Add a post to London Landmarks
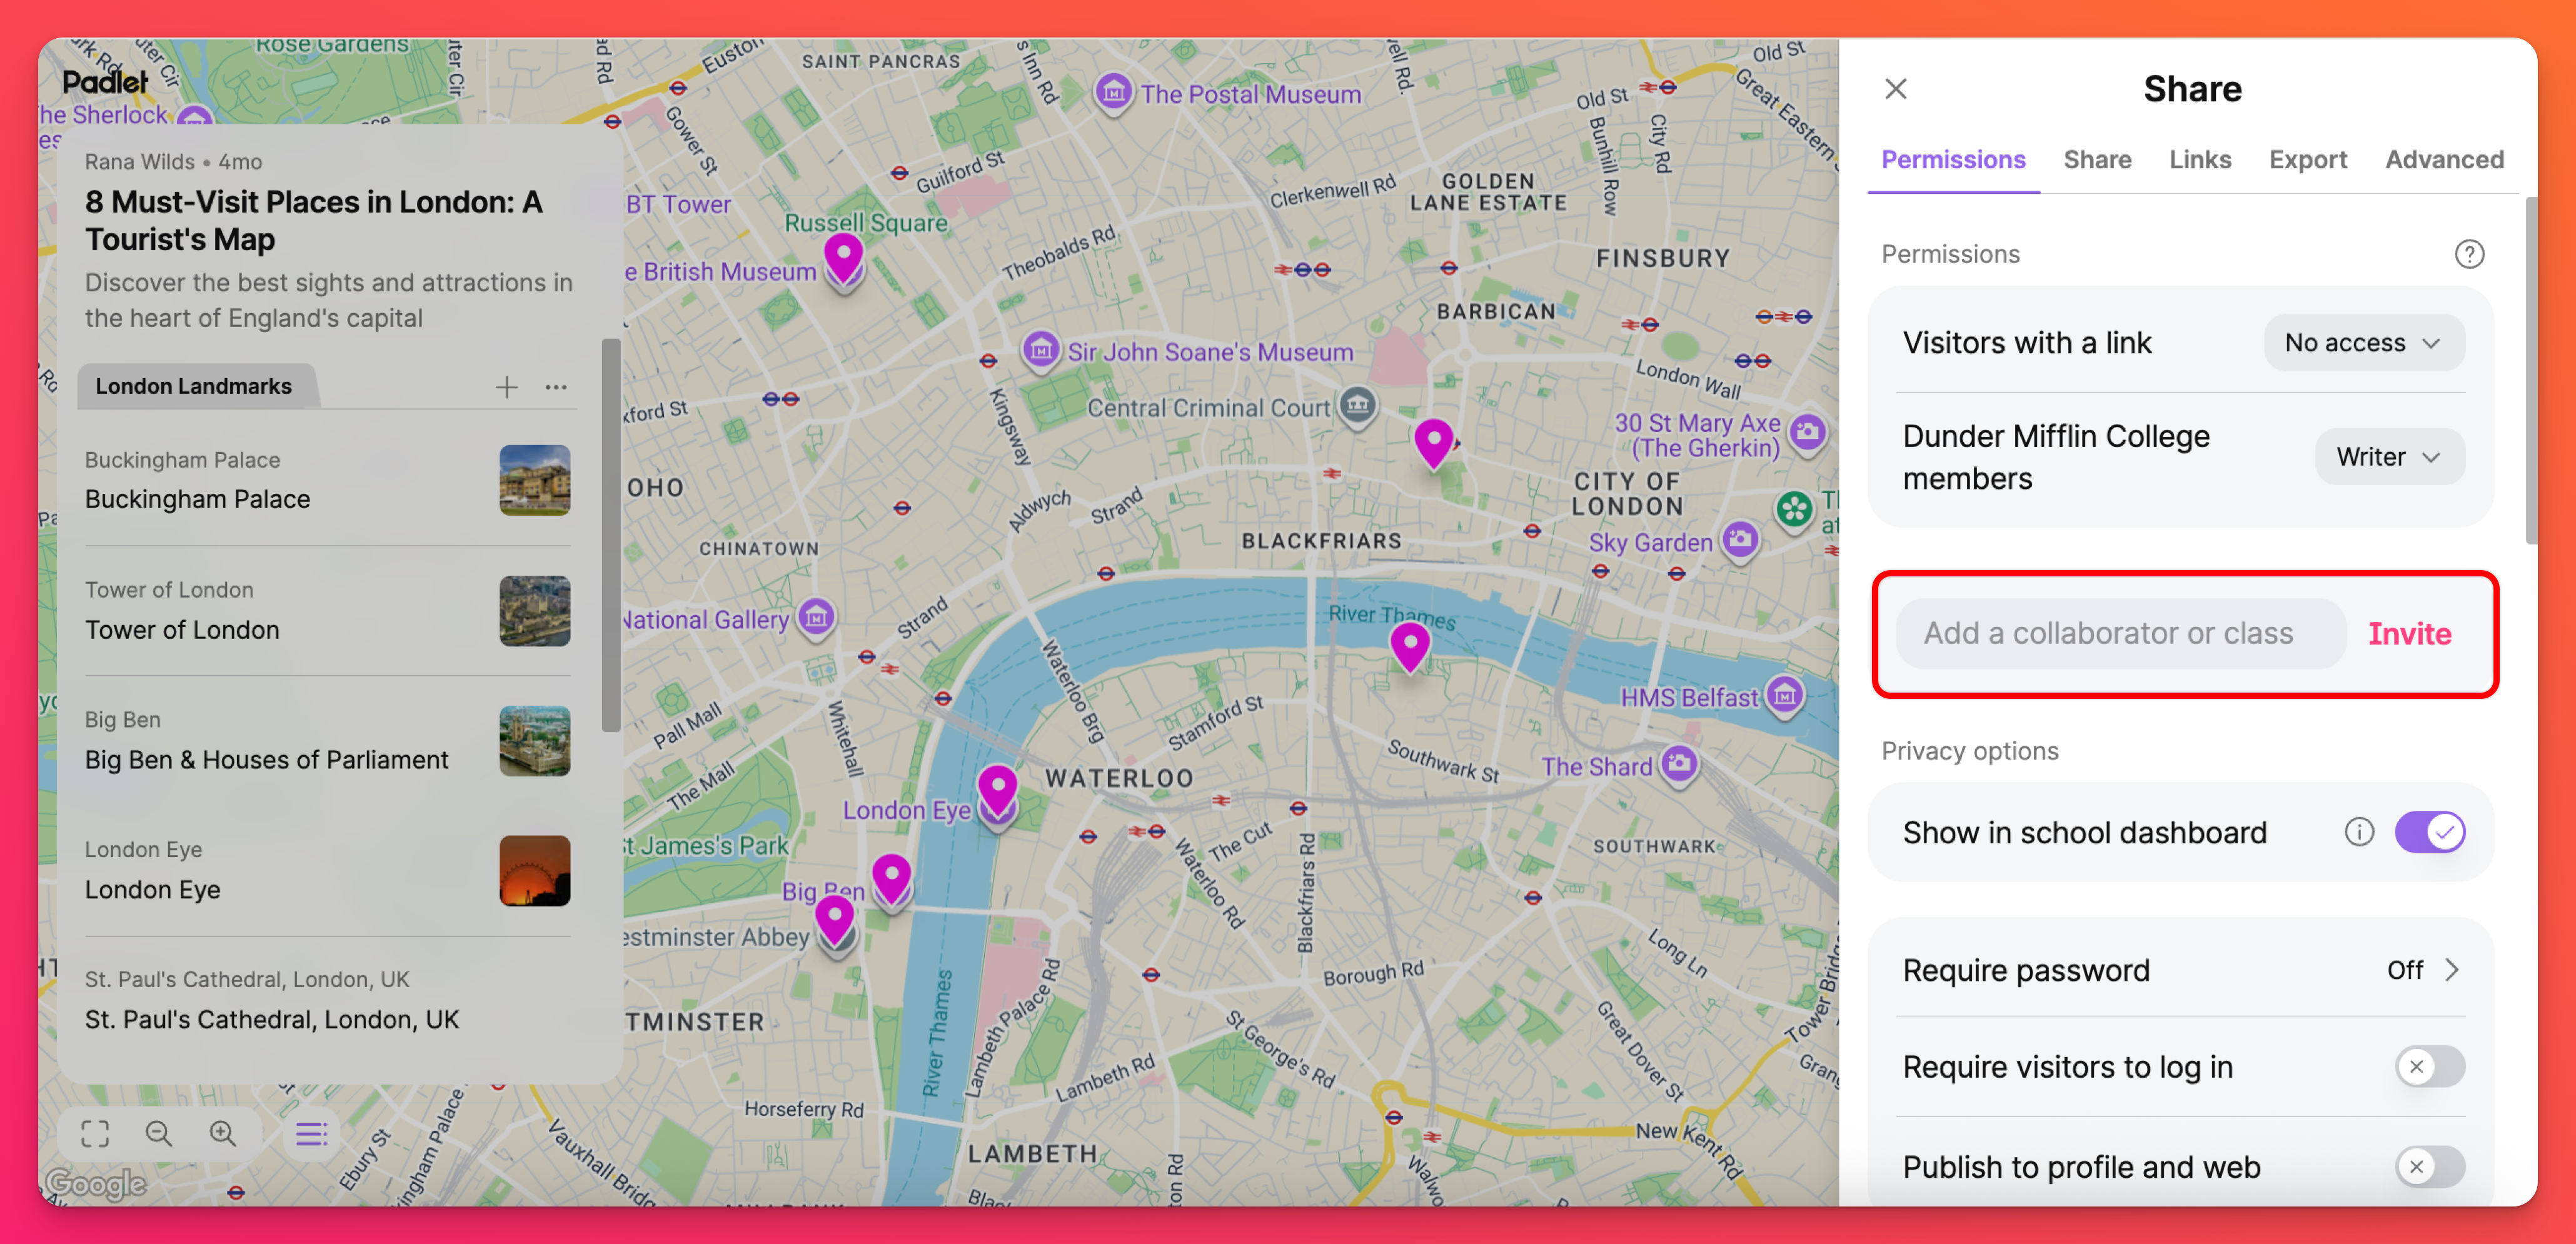Image resolution: width=2576 pixels, height=1244 pixels. click(507, 387)
